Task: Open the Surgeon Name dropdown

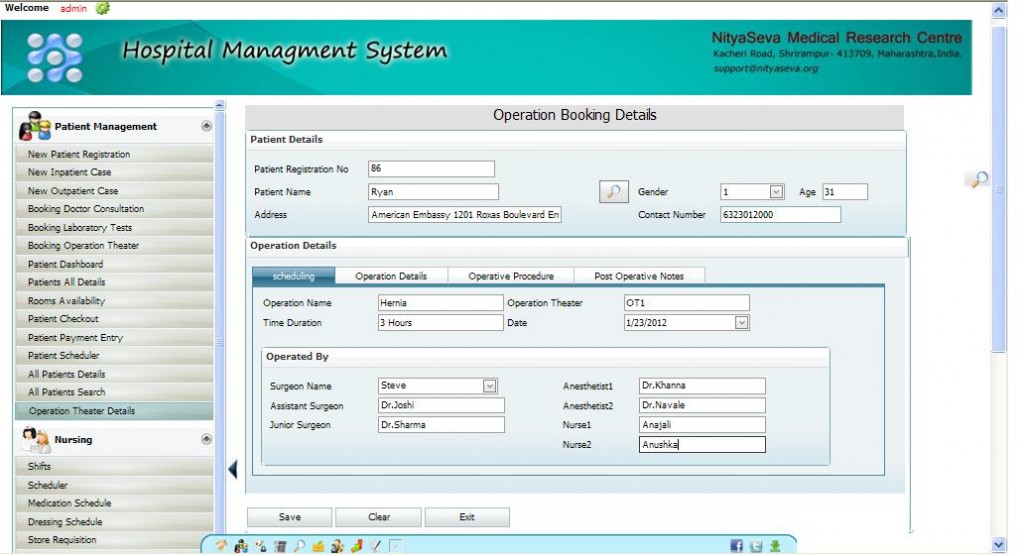Action: tap(490, 386)
